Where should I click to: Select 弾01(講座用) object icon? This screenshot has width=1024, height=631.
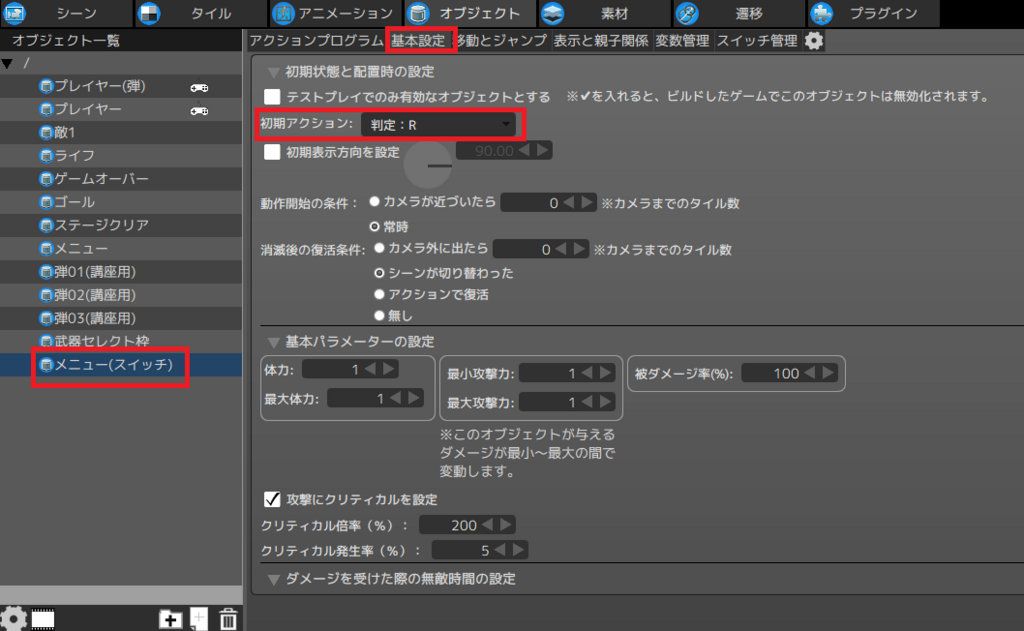tap(46, 272)
